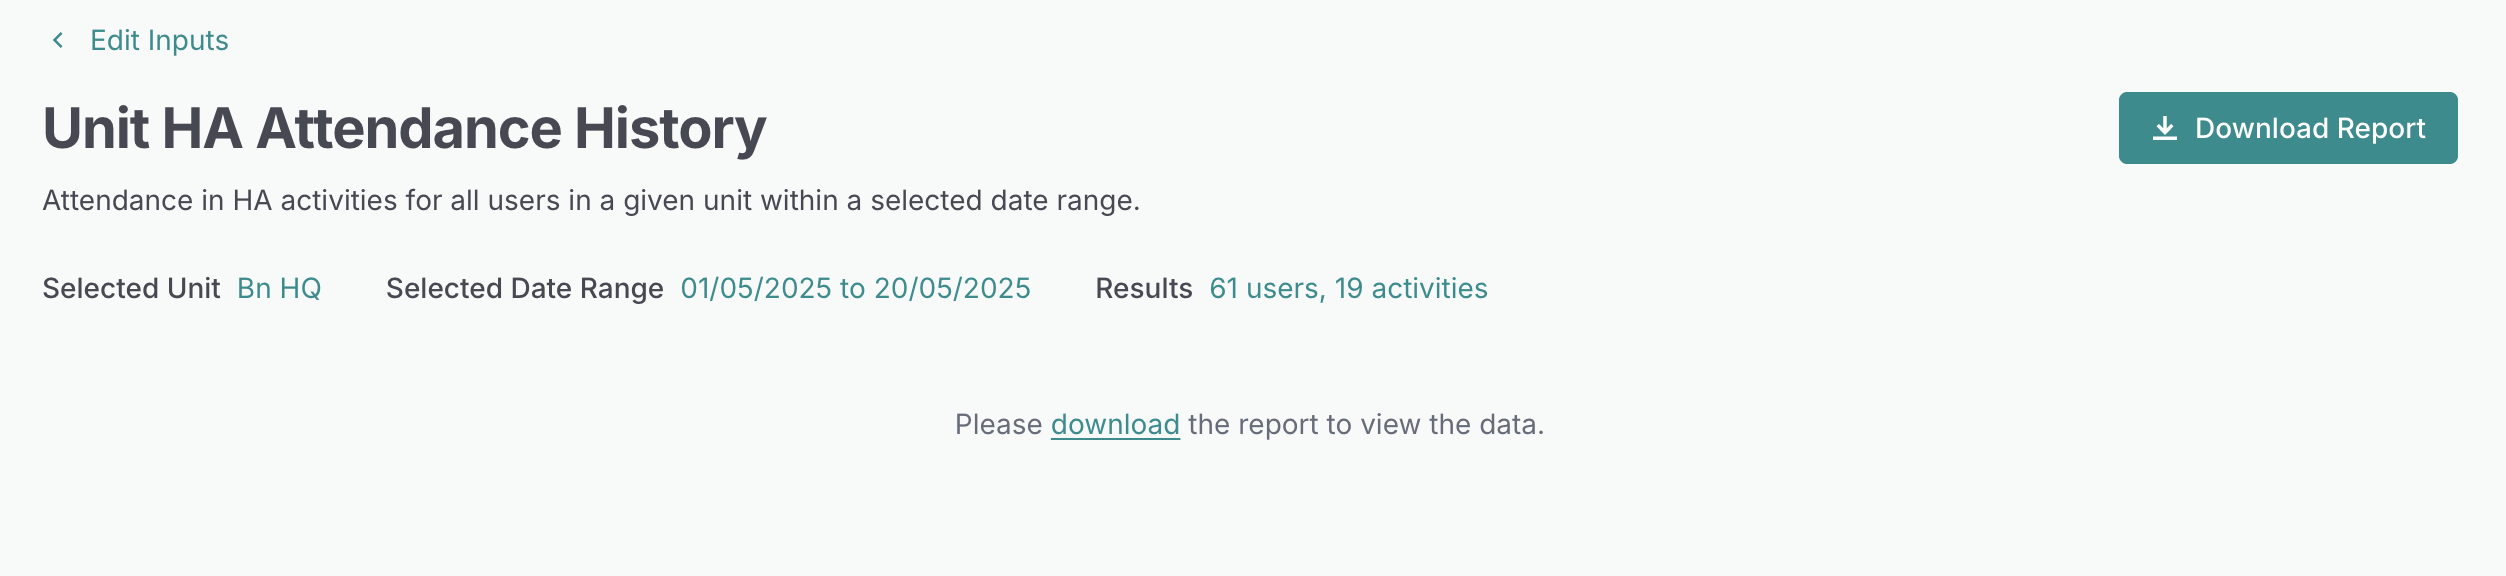Click the text 'the report to view the data'
The width and height of the screenshot is (2506, 576).
pyautogui.click(x=1365, y=424)
